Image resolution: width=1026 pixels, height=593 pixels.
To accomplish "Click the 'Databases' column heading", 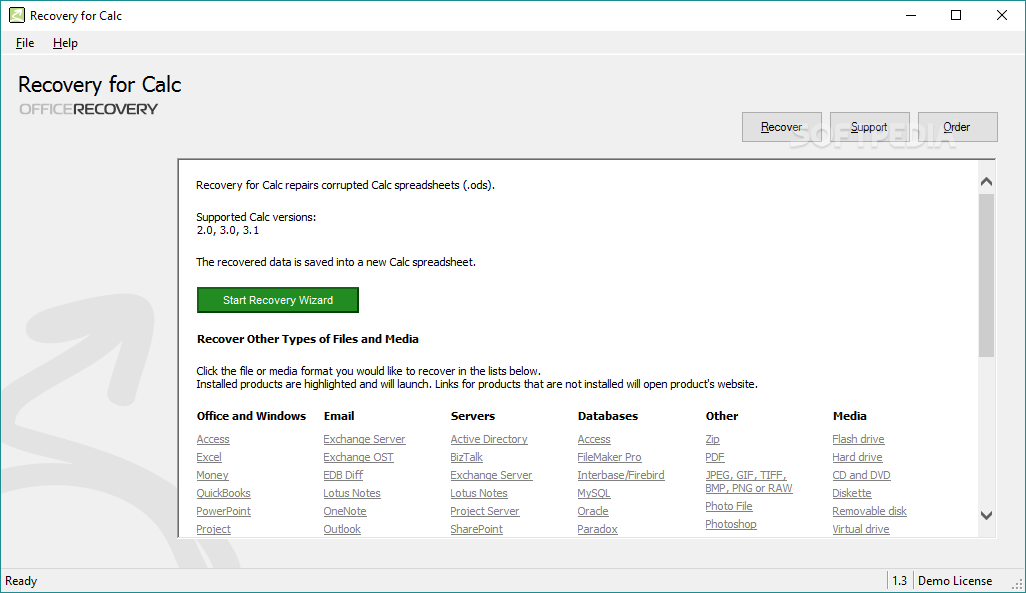I will 608,416.
